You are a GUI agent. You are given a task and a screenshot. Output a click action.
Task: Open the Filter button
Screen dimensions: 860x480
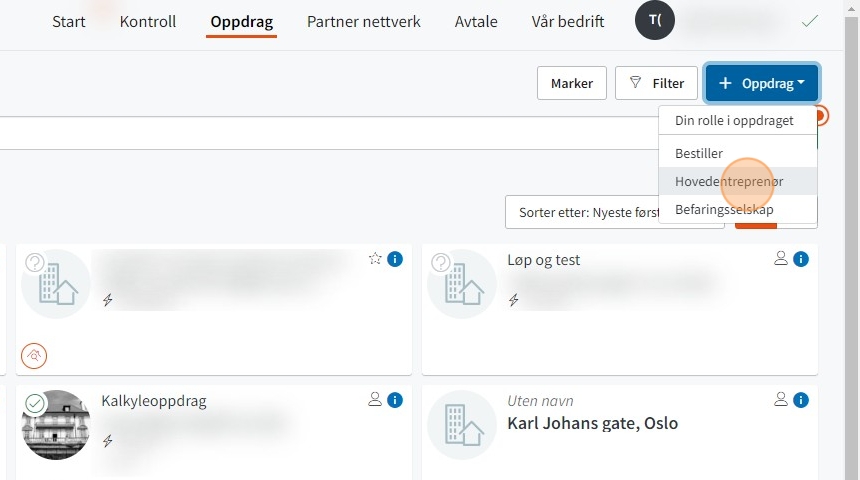coord(656,83)
